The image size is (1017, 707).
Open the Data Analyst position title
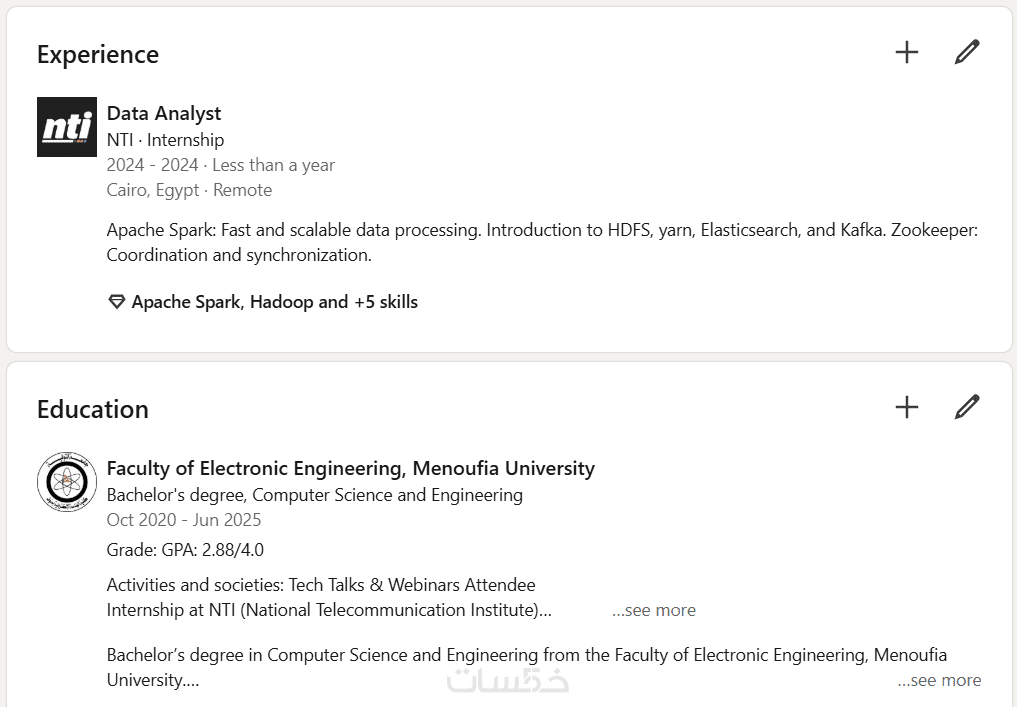164,113
